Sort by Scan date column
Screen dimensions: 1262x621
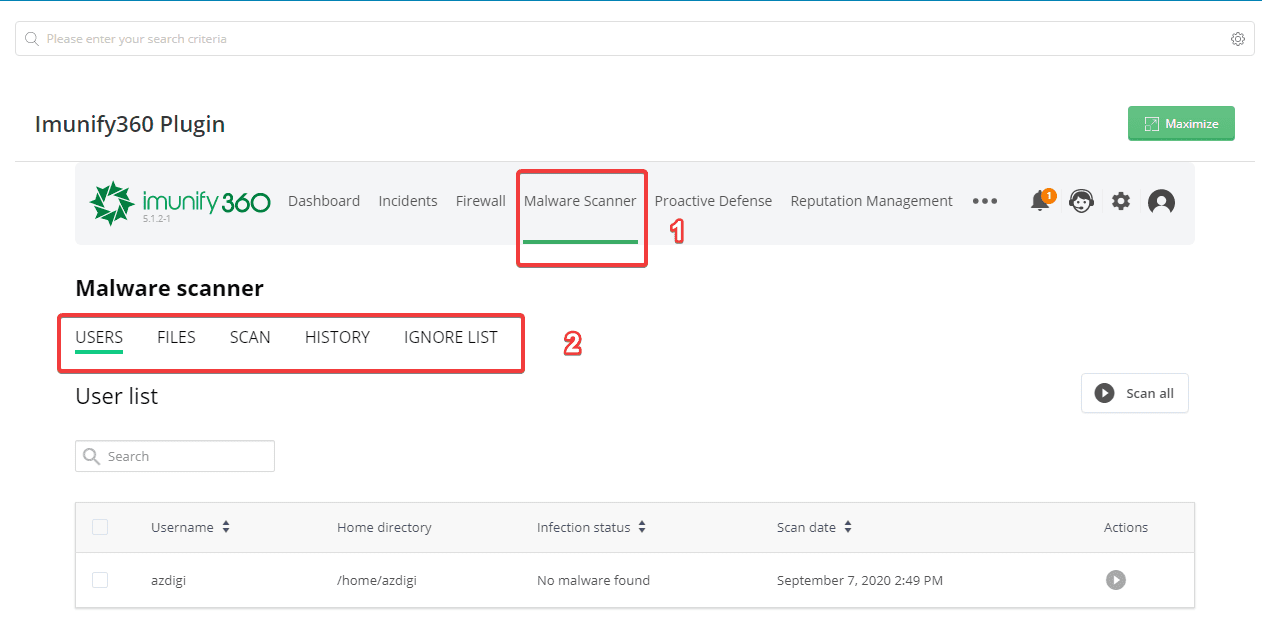pos(848,527)
